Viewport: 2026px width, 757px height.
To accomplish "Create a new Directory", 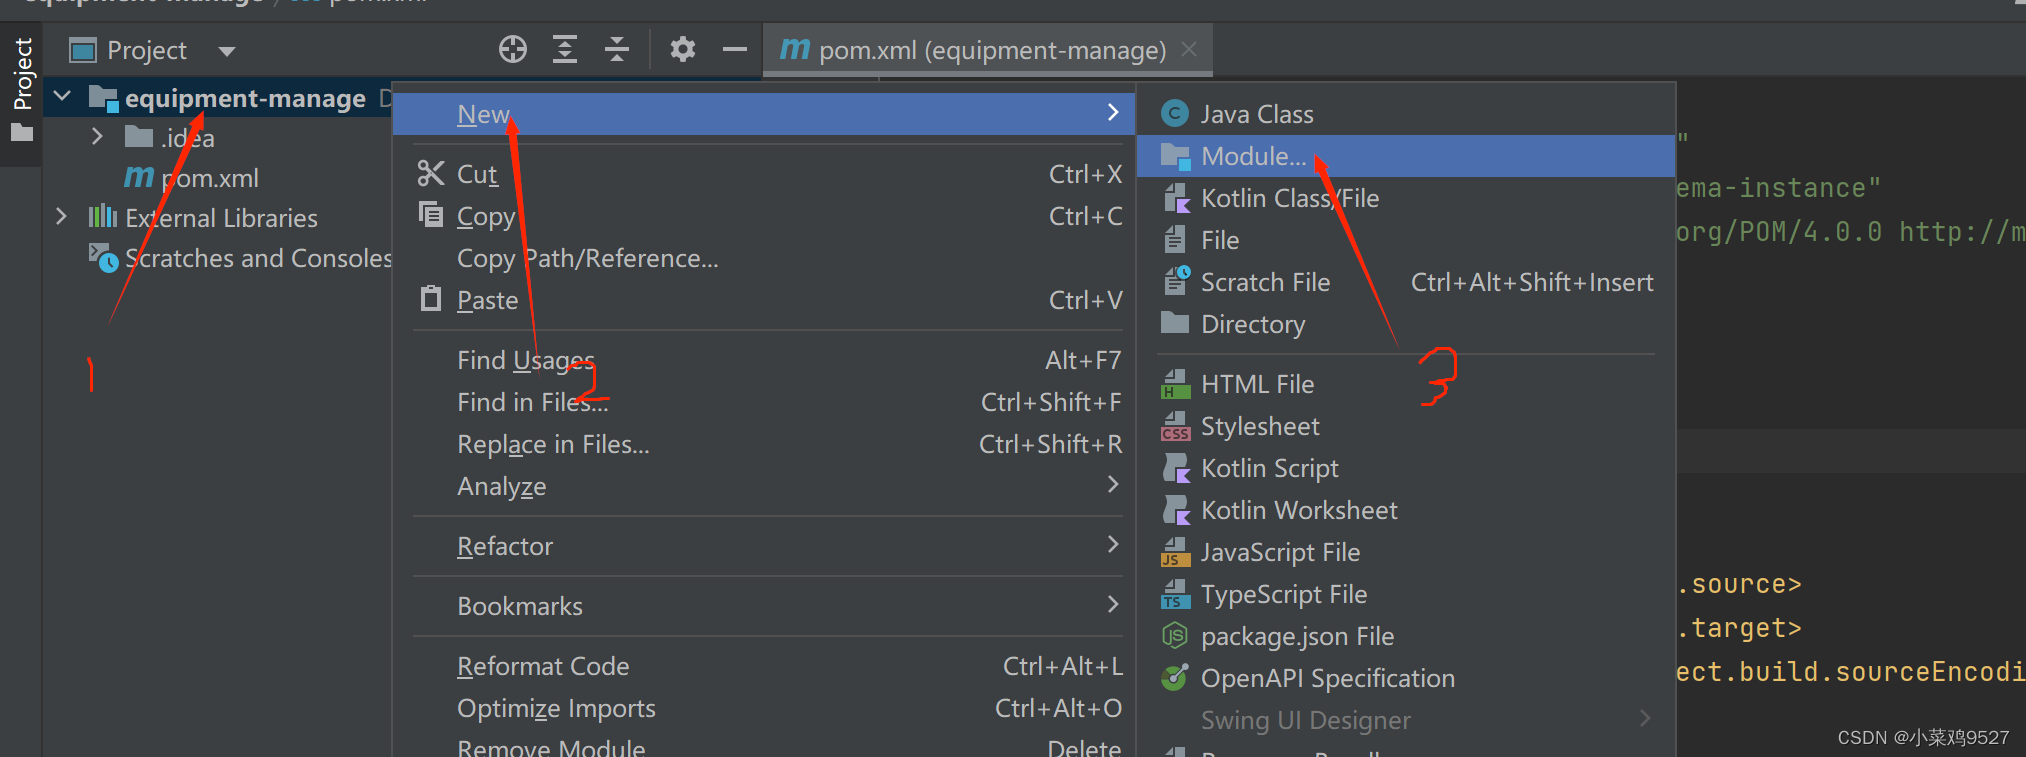I will pos(1406,324).
